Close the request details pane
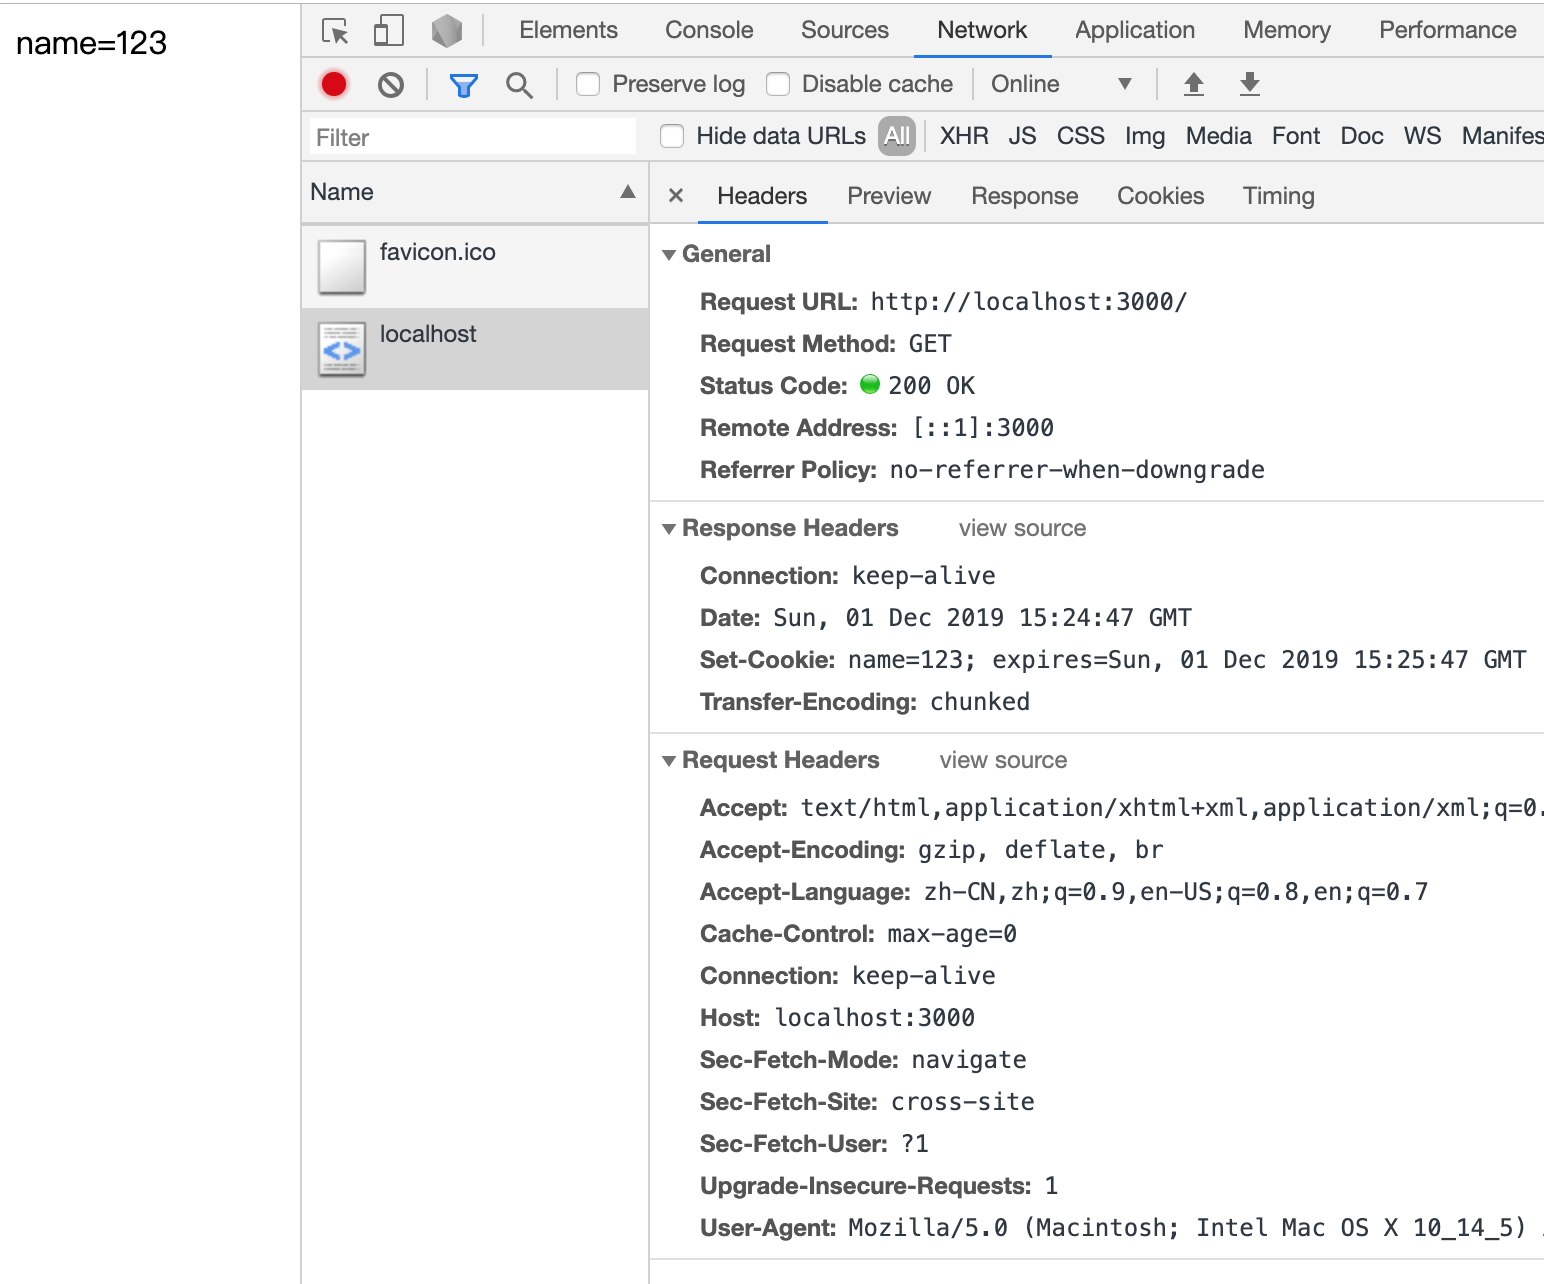 [676, 196]
